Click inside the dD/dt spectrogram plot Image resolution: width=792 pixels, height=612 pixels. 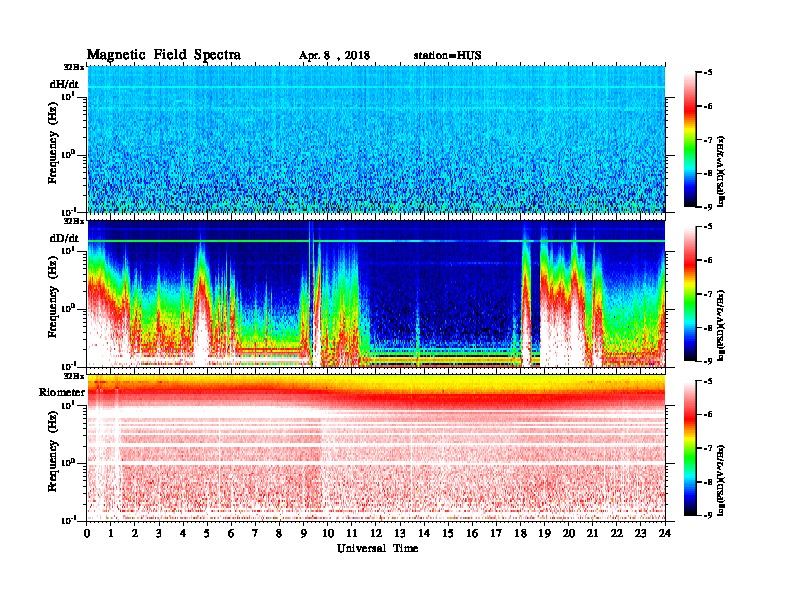pos(376,293)
